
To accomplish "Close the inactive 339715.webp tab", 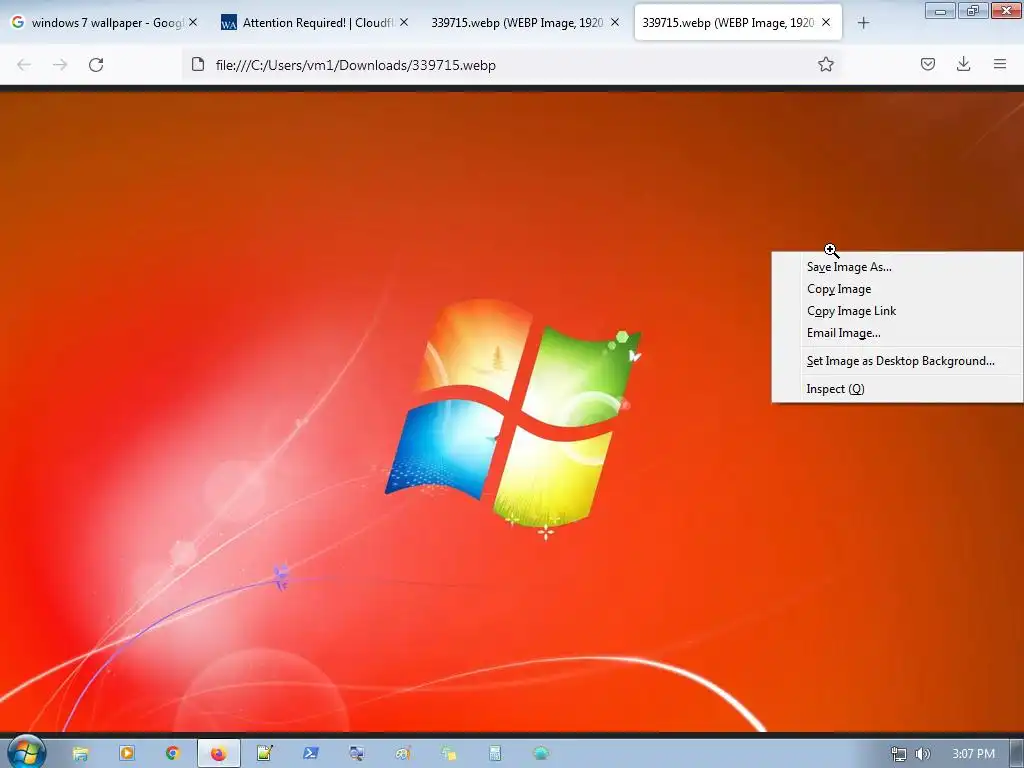I will 615,22.
